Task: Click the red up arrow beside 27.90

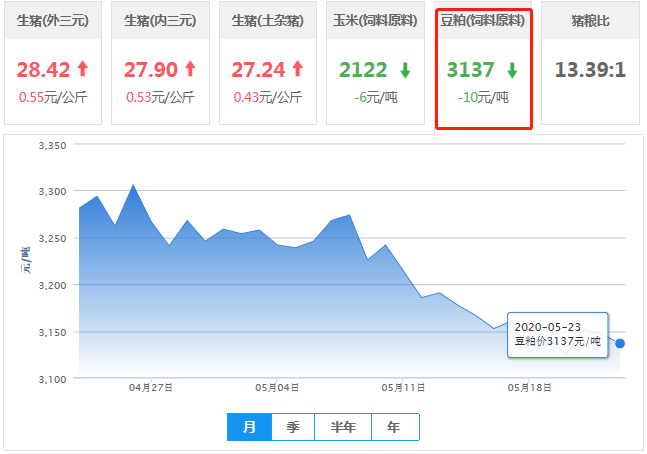Action: coord(190,69)
